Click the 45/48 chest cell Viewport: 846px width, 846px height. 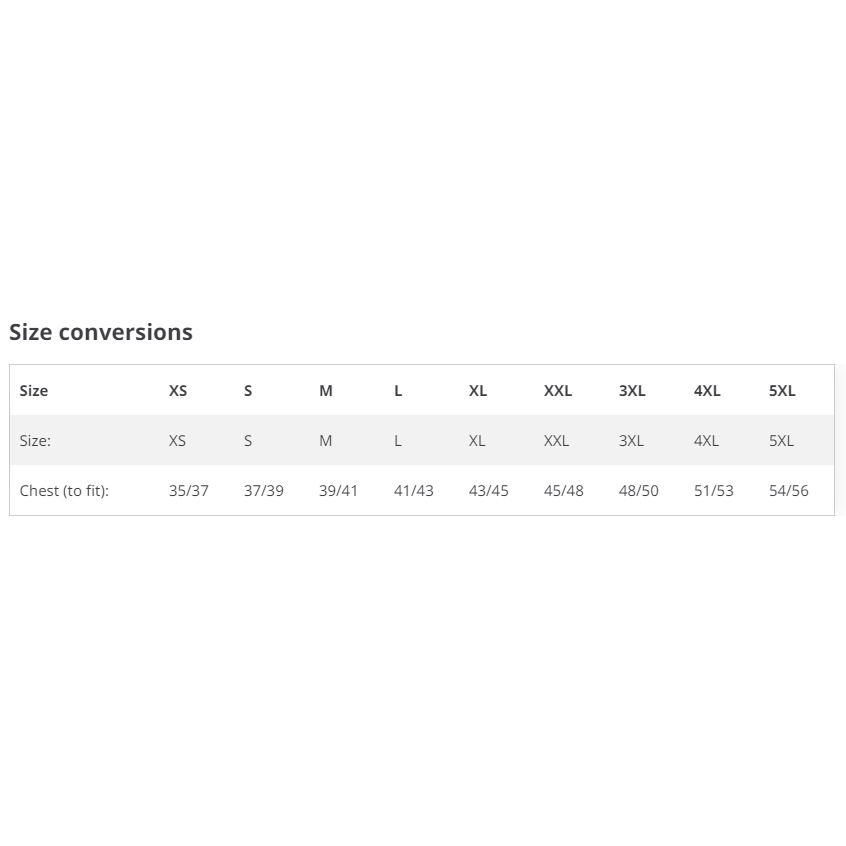point(564,490)
